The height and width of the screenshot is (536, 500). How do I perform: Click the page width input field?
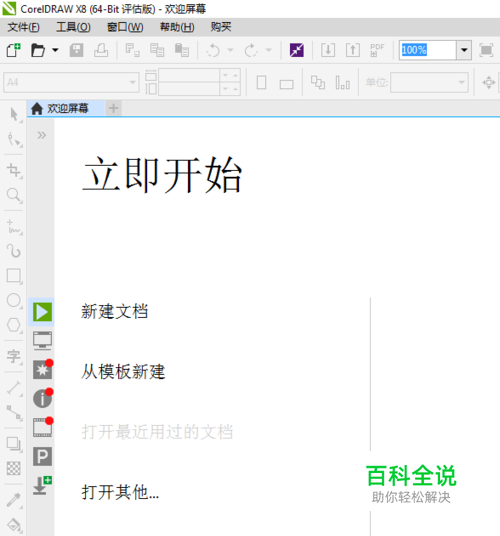[x=189, y=75]
